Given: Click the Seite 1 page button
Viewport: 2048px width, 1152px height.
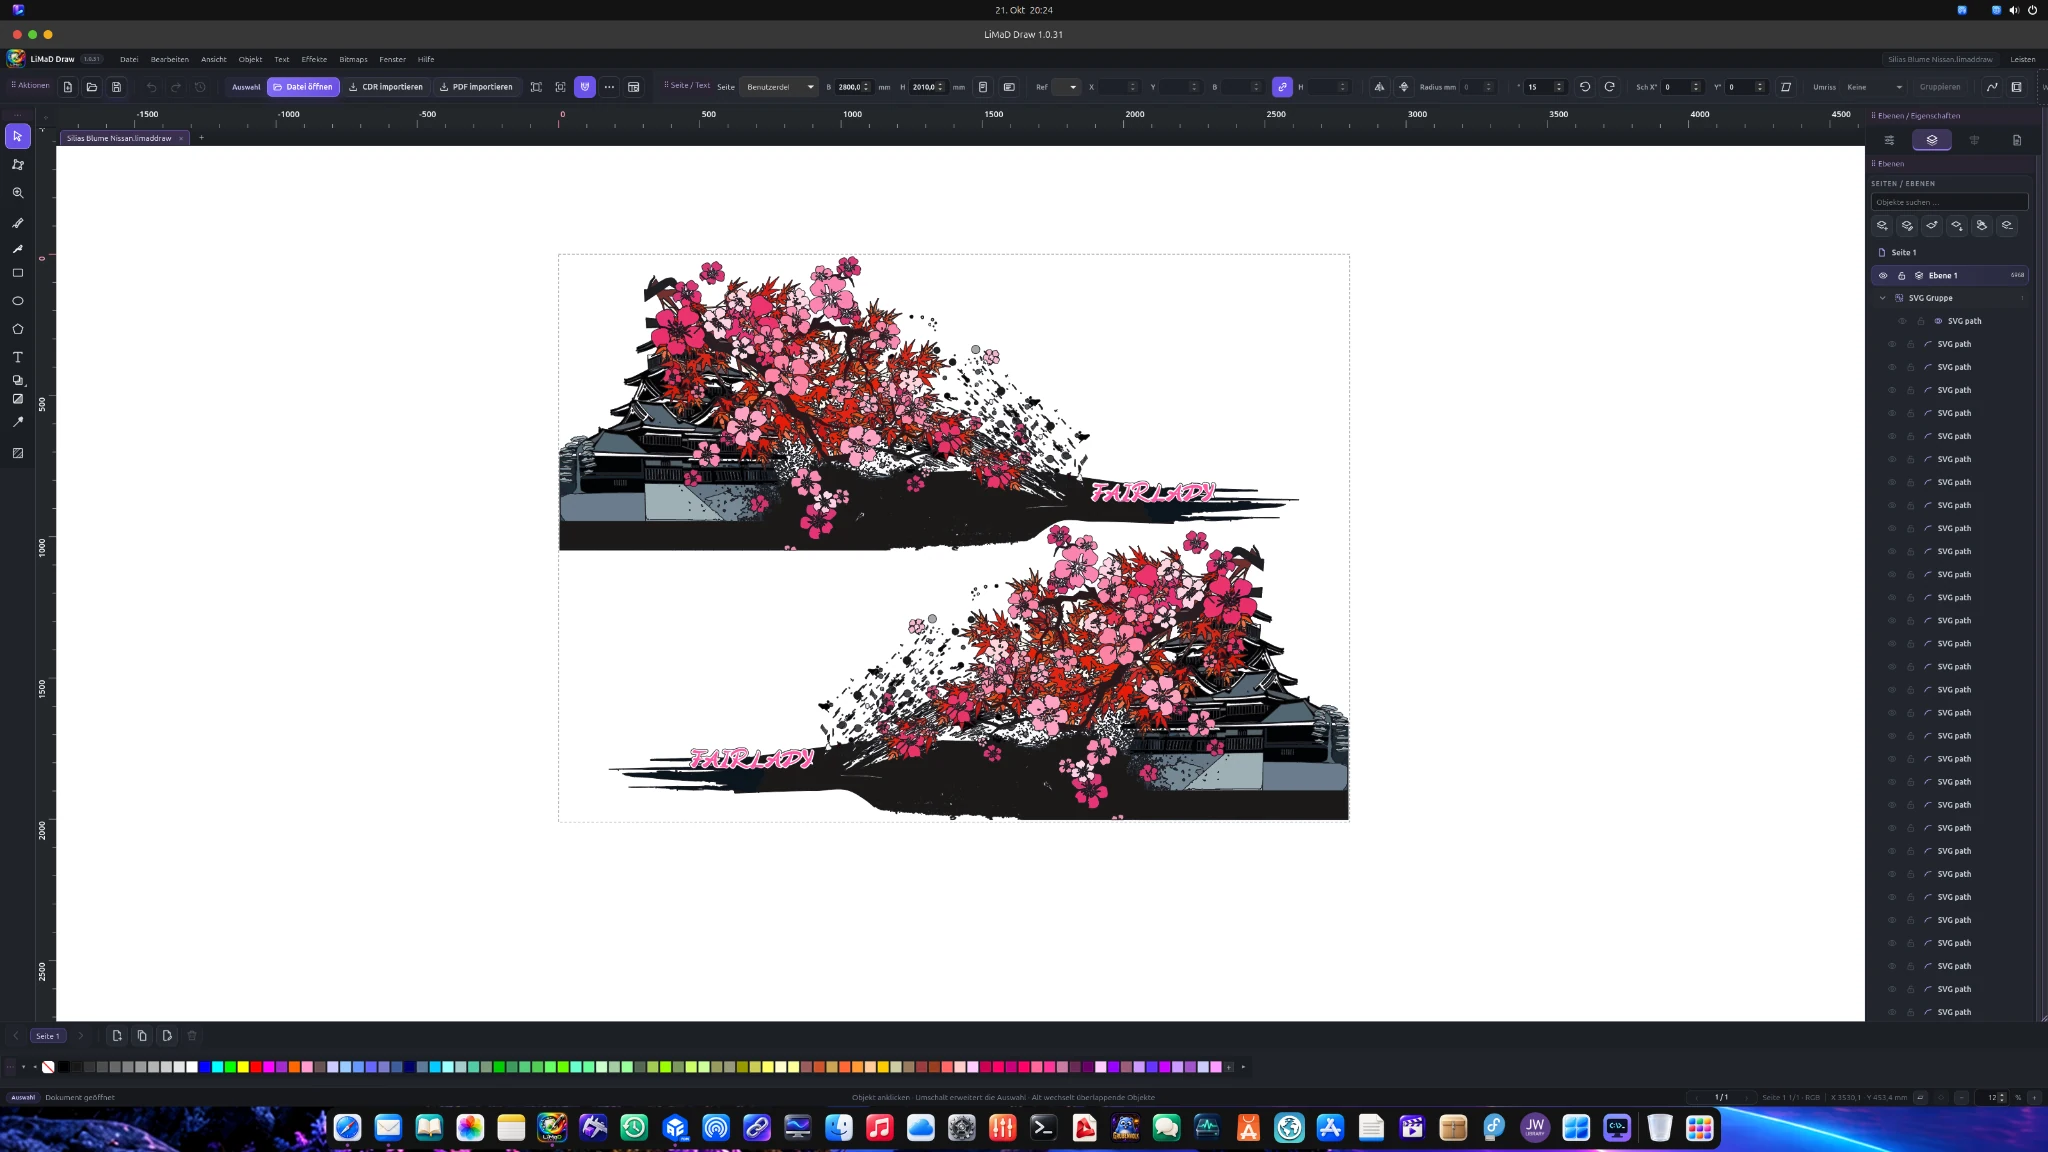Looking at the screenshot, I should coord(48,1036).
